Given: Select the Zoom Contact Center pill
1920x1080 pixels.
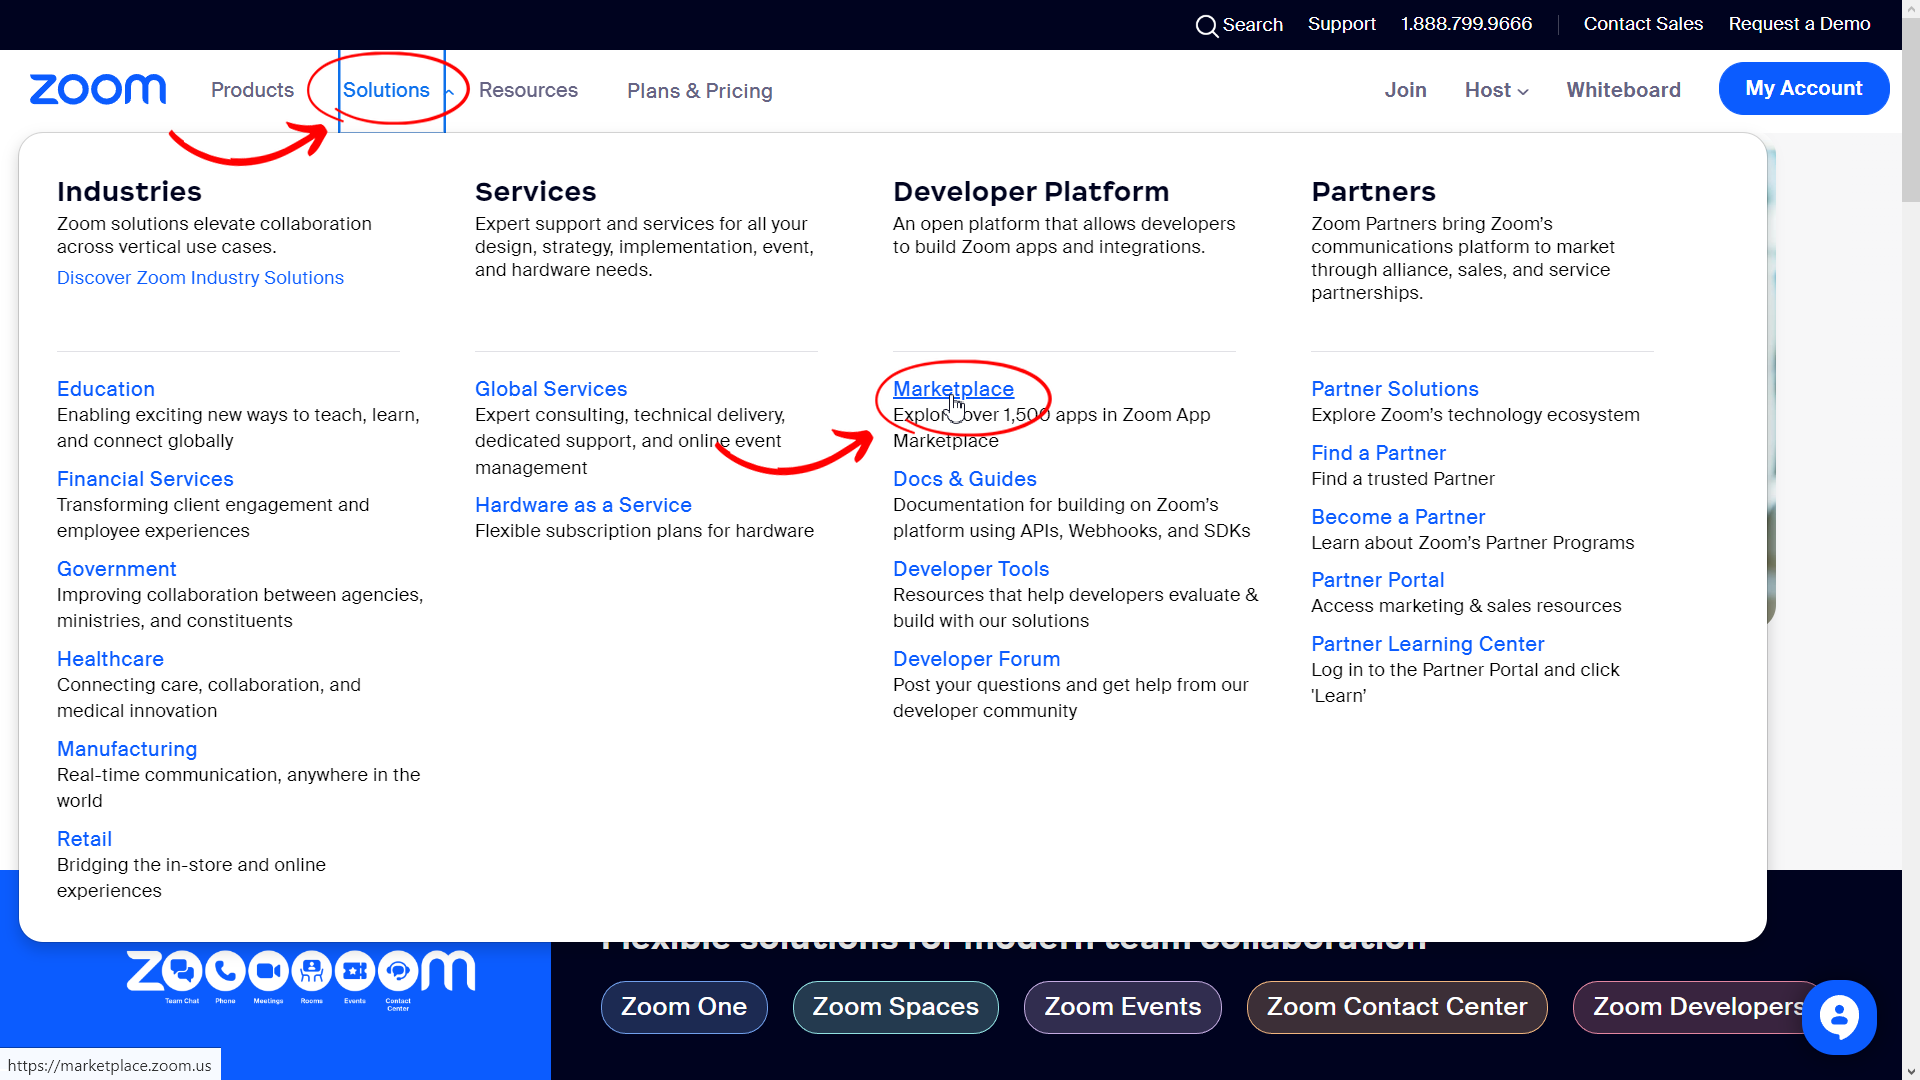Looking at the screenshot, I should click(x=1396, y=1007).
